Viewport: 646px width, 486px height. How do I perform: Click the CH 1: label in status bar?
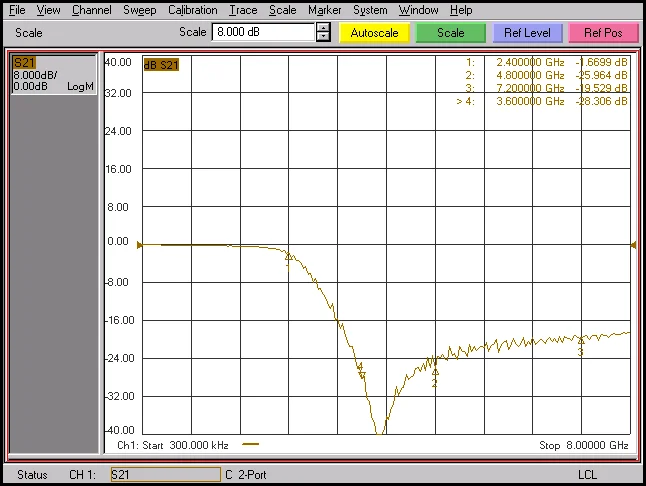(82, 475)
